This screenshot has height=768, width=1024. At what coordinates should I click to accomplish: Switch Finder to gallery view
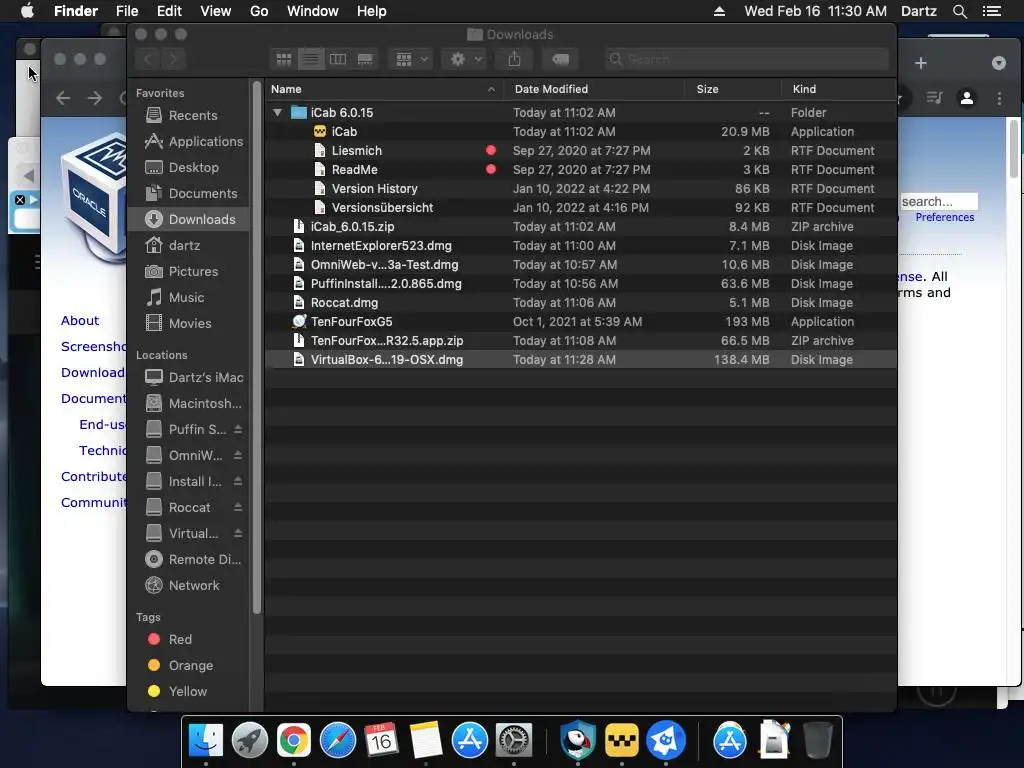[x=365, y=59]
